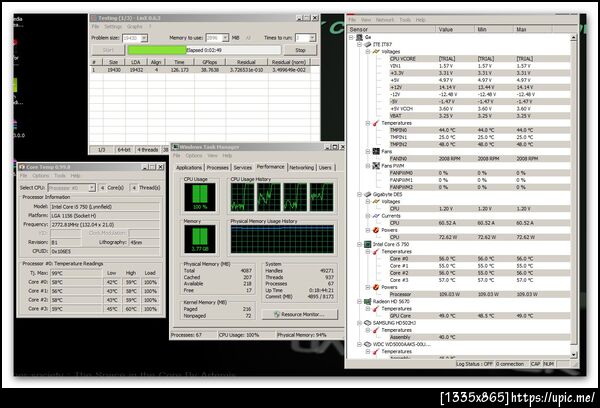Click the disabled Start button in LinX

(108, 50)
